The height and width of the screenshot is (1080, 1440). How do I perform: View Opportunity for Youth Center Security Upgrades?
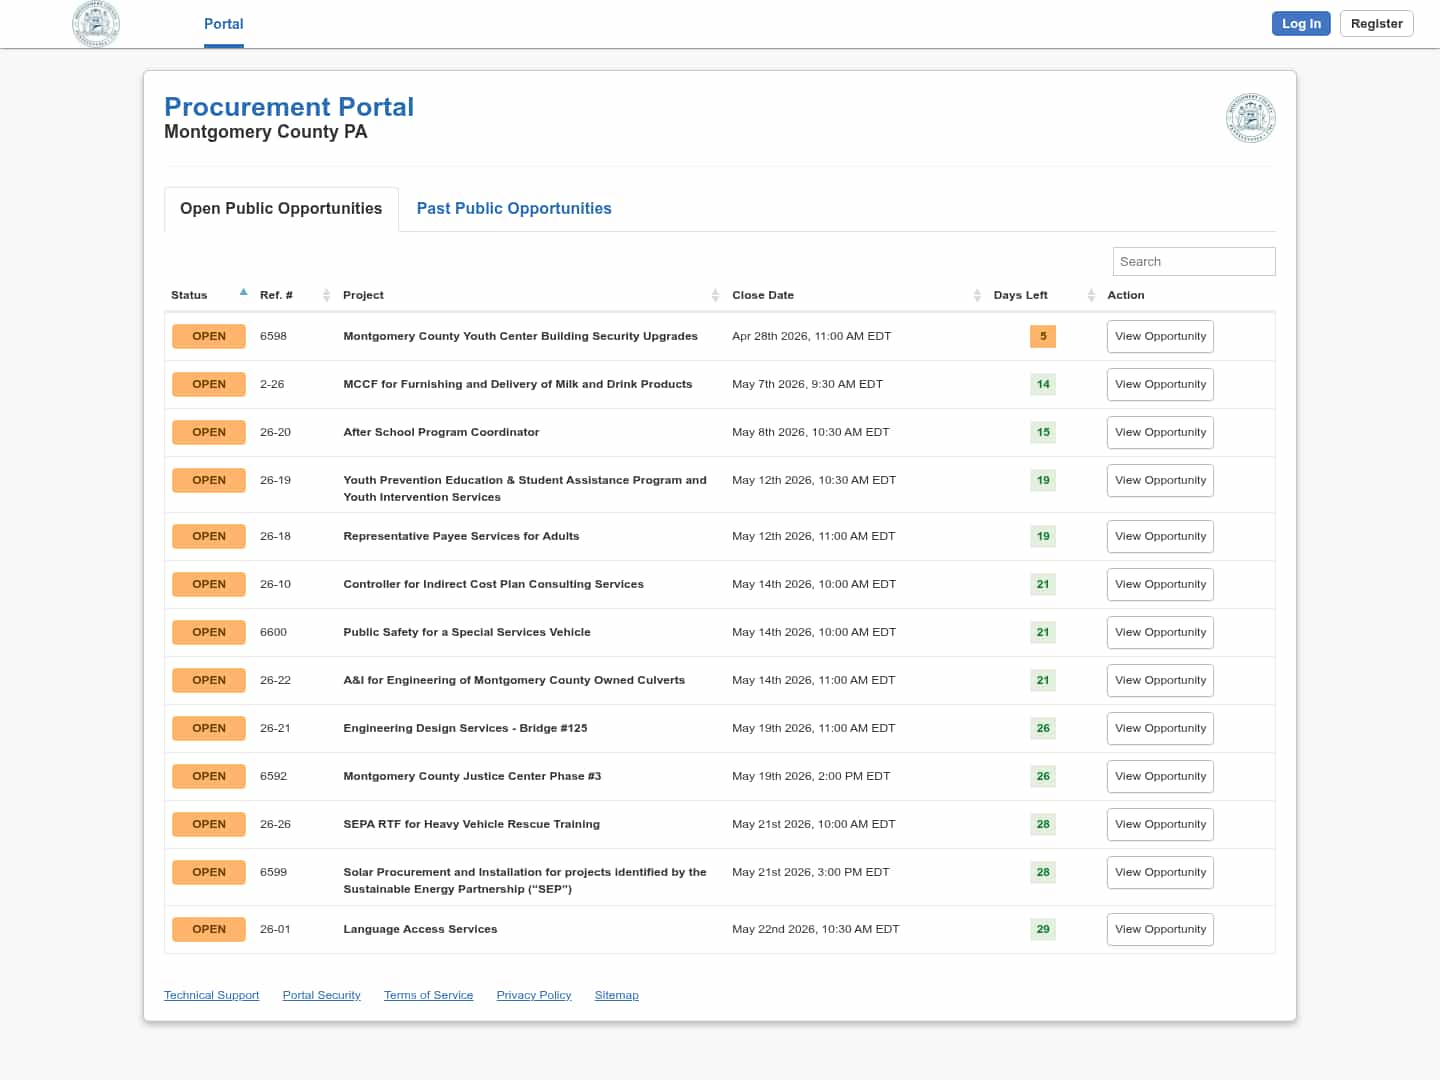[1160, 337]
